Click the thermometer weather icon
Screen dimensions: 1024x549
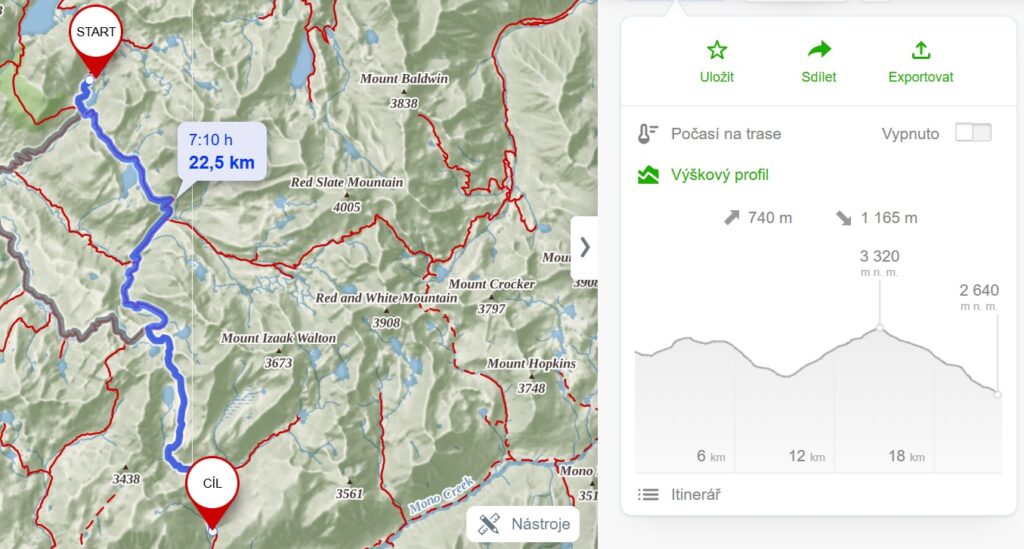[647, 134]
